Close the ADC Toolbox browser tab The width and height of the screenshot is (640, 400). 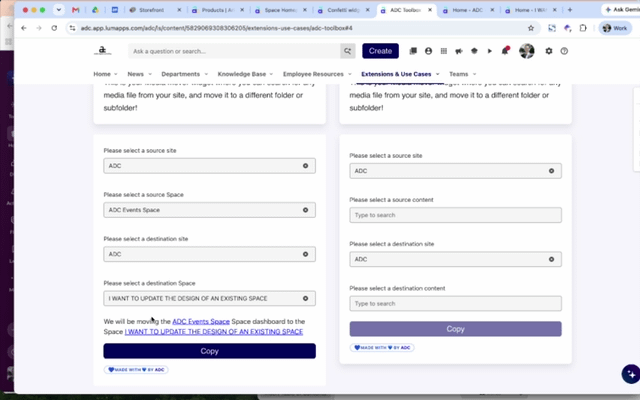coord(430,10)
